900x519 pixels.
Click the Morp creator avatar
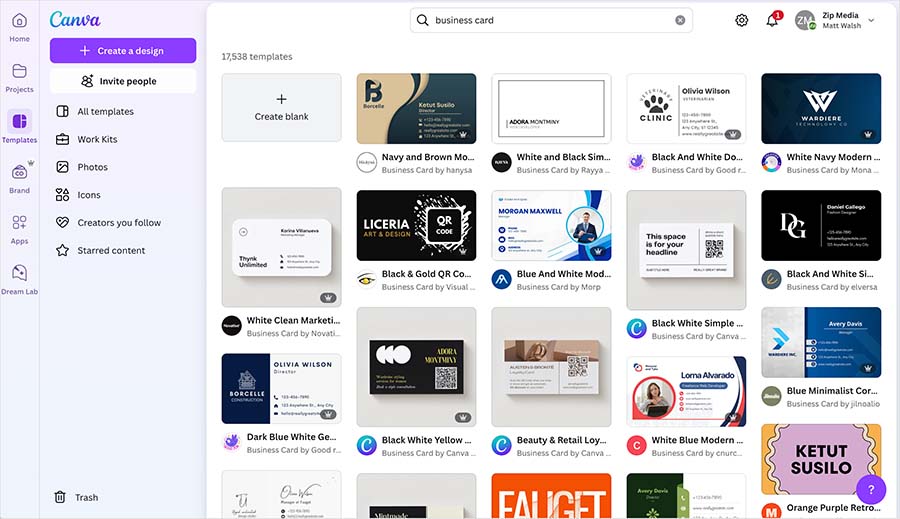click(x=501, y=280)
